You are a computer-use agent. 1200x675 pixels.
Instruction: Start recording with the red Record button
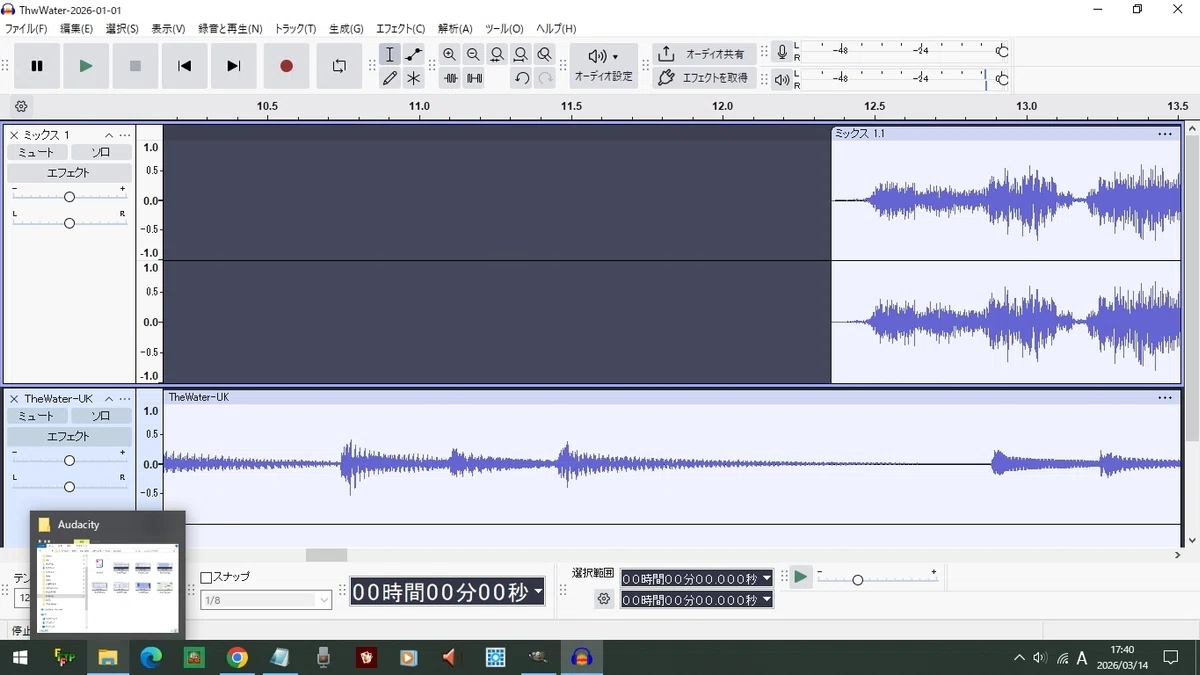coord(286,66)
